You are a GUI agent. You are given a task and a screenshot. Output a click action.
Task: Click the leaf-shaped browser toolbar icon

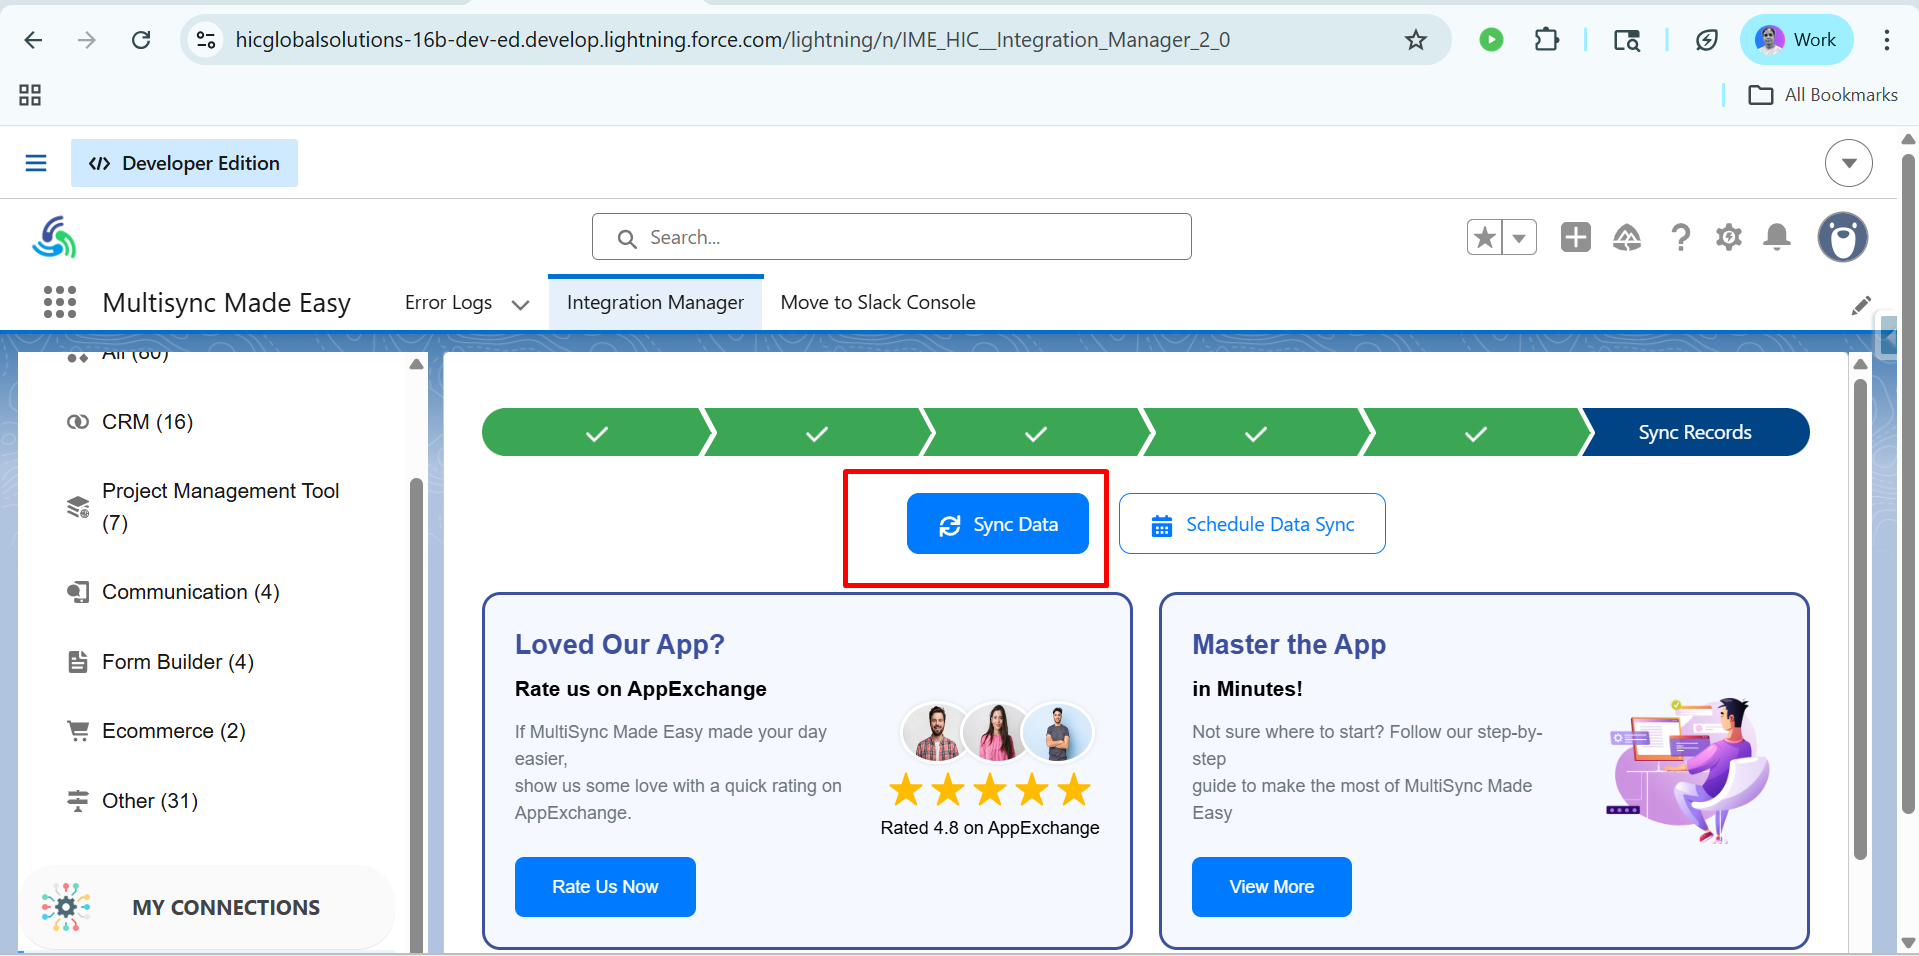click(1707, 40)
